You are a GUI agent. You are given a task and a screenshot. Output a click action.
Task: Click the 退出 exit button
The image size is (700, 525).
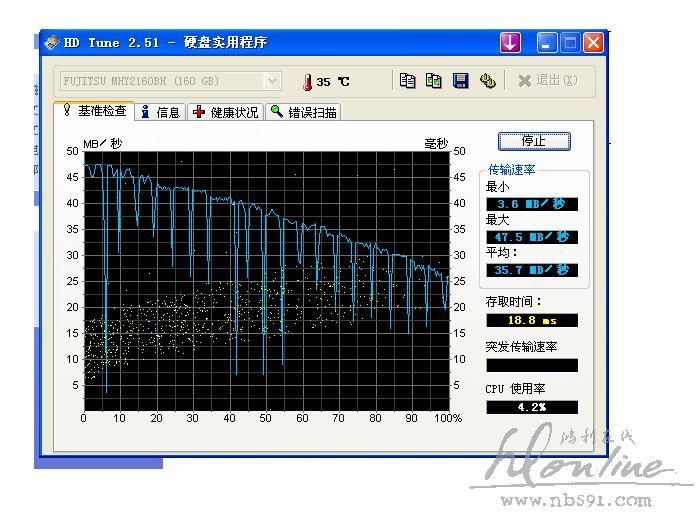click(x=547, y=81)
